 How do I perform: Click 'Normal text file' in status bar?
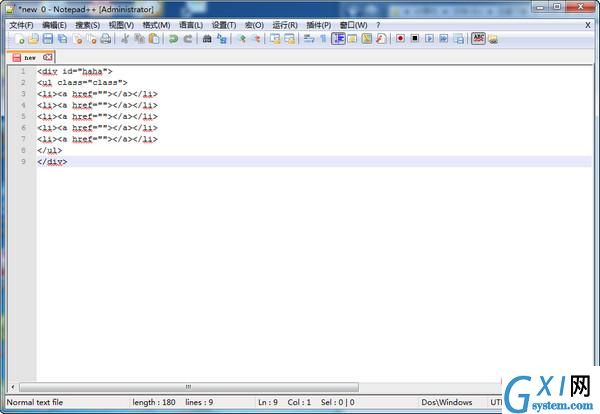pyautogui.click(x=35, y=403)
